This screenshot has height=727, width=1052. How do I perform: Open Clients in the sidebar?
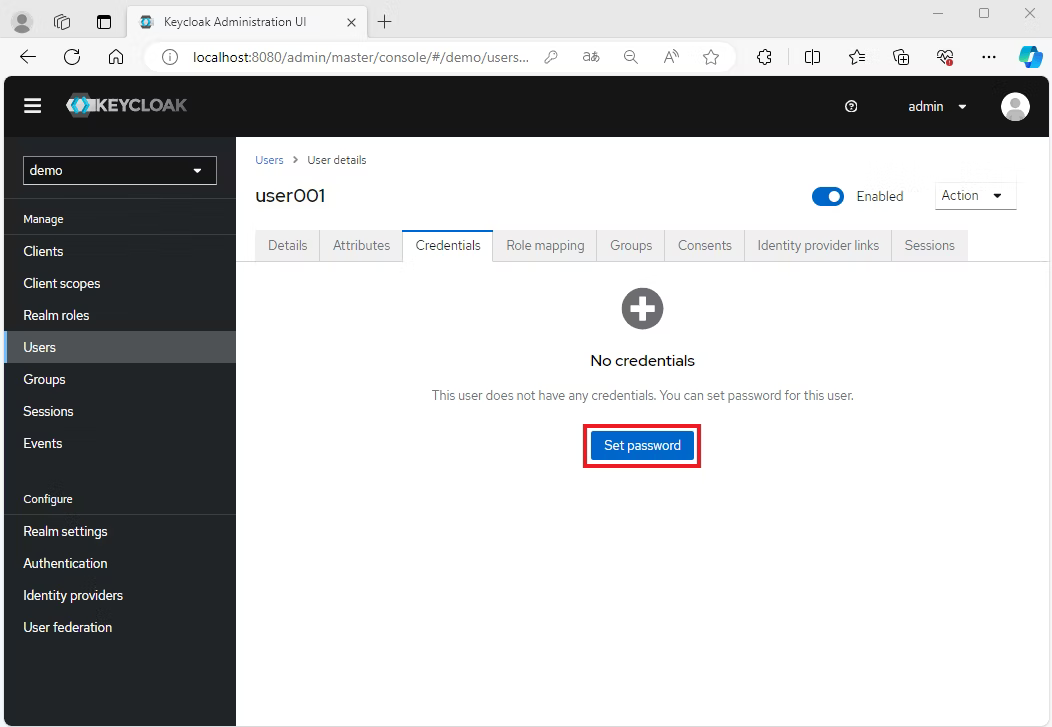120,251
